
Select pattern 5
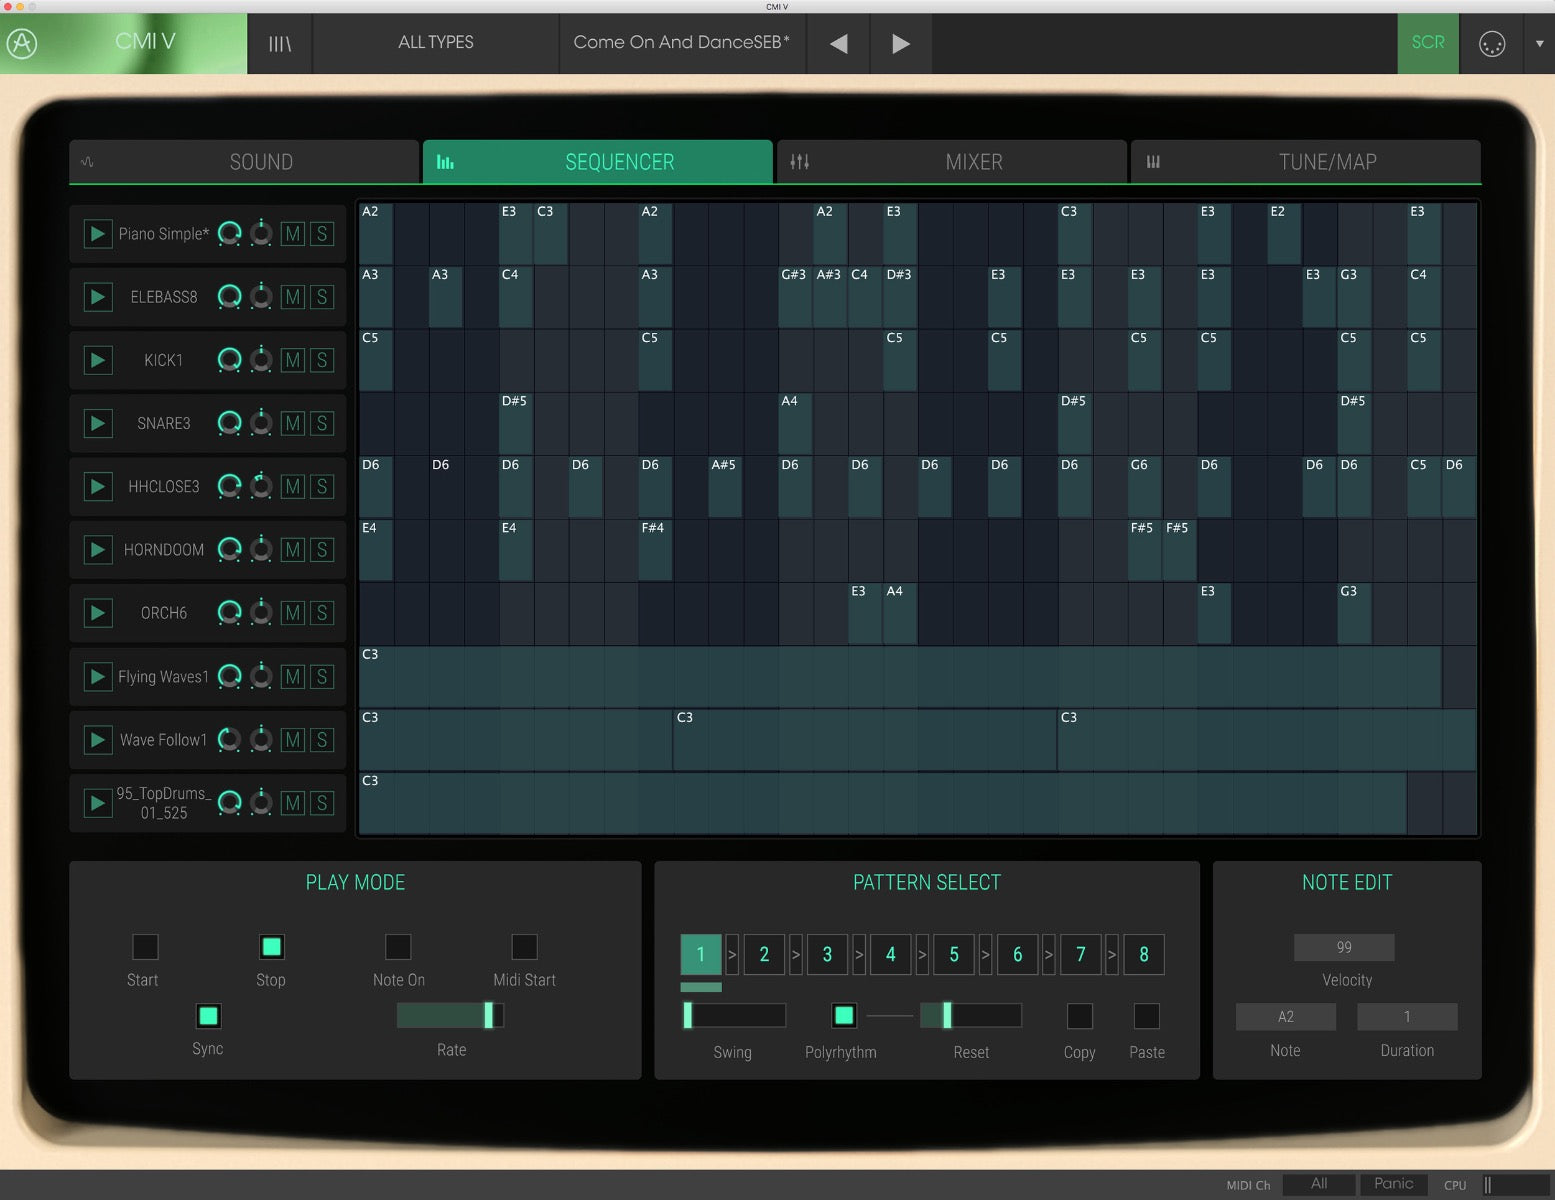point(954,955)
